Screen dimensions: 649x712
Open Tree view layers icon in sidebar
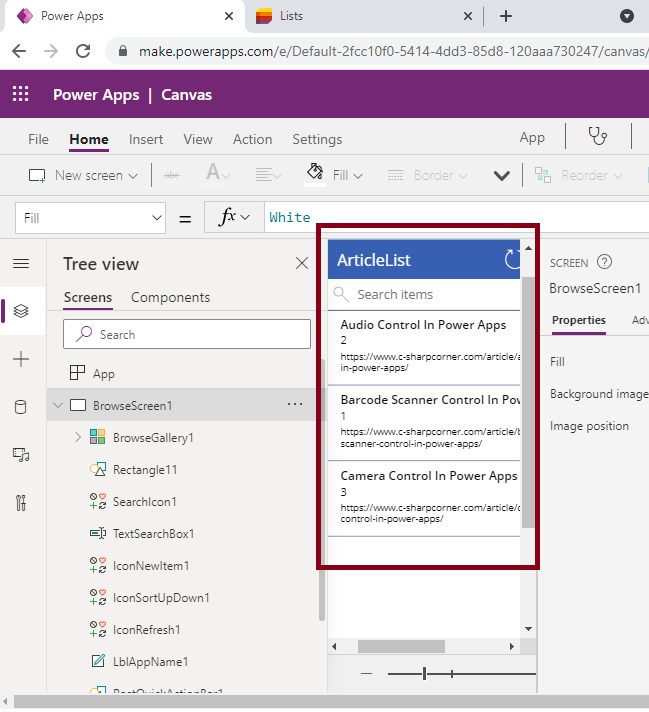[21, 311]
